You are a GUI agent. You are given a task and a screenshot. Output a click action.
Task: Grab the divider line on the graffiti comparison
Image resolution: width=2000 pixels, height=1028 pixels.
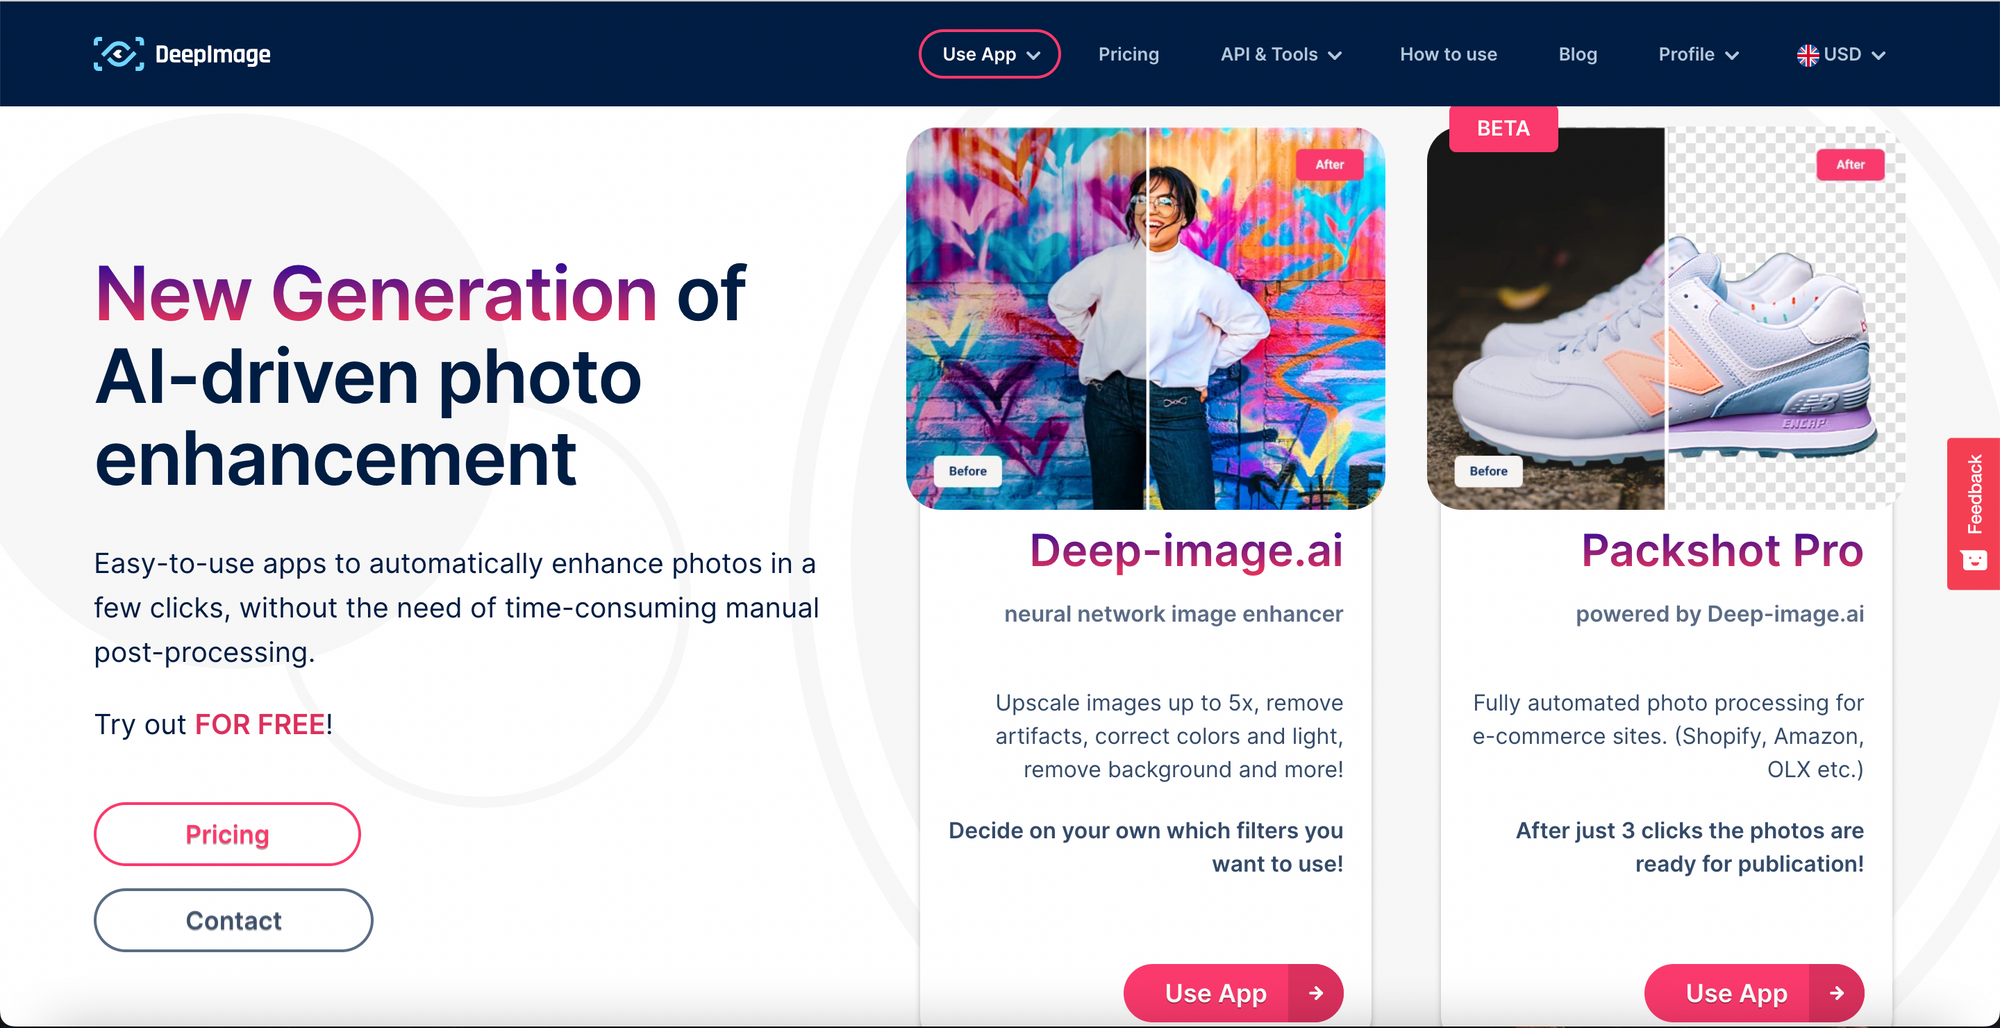point(1147,318)
